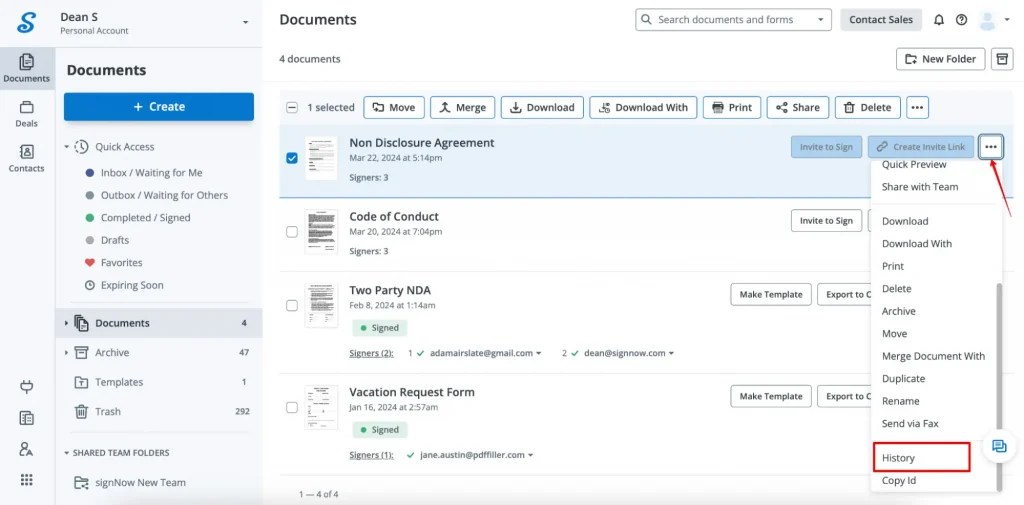Uncheck the Non Disclosure Agreement checkbox
This screenshot has height=505, width=1024.
click(x=292, y=158)
